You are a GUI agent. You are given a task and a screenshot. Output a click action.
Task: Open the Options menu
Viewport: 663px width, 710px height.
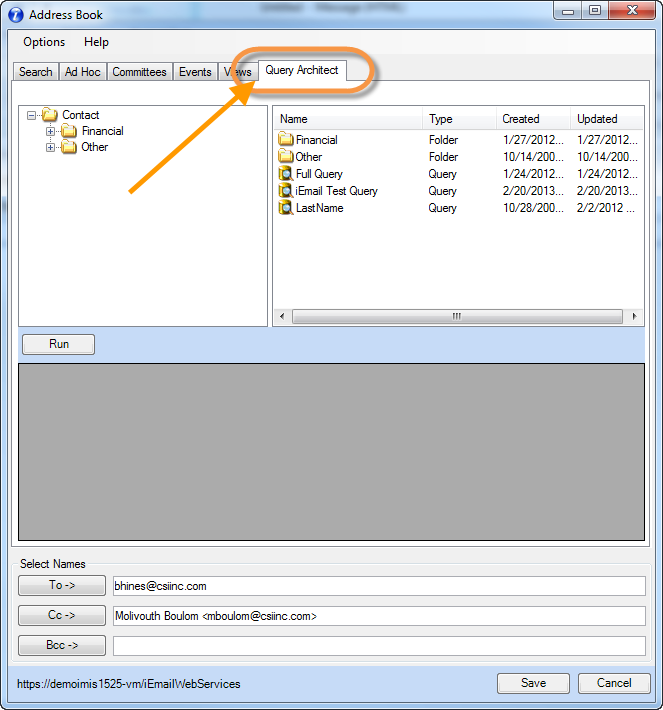[x=44, y=42]
